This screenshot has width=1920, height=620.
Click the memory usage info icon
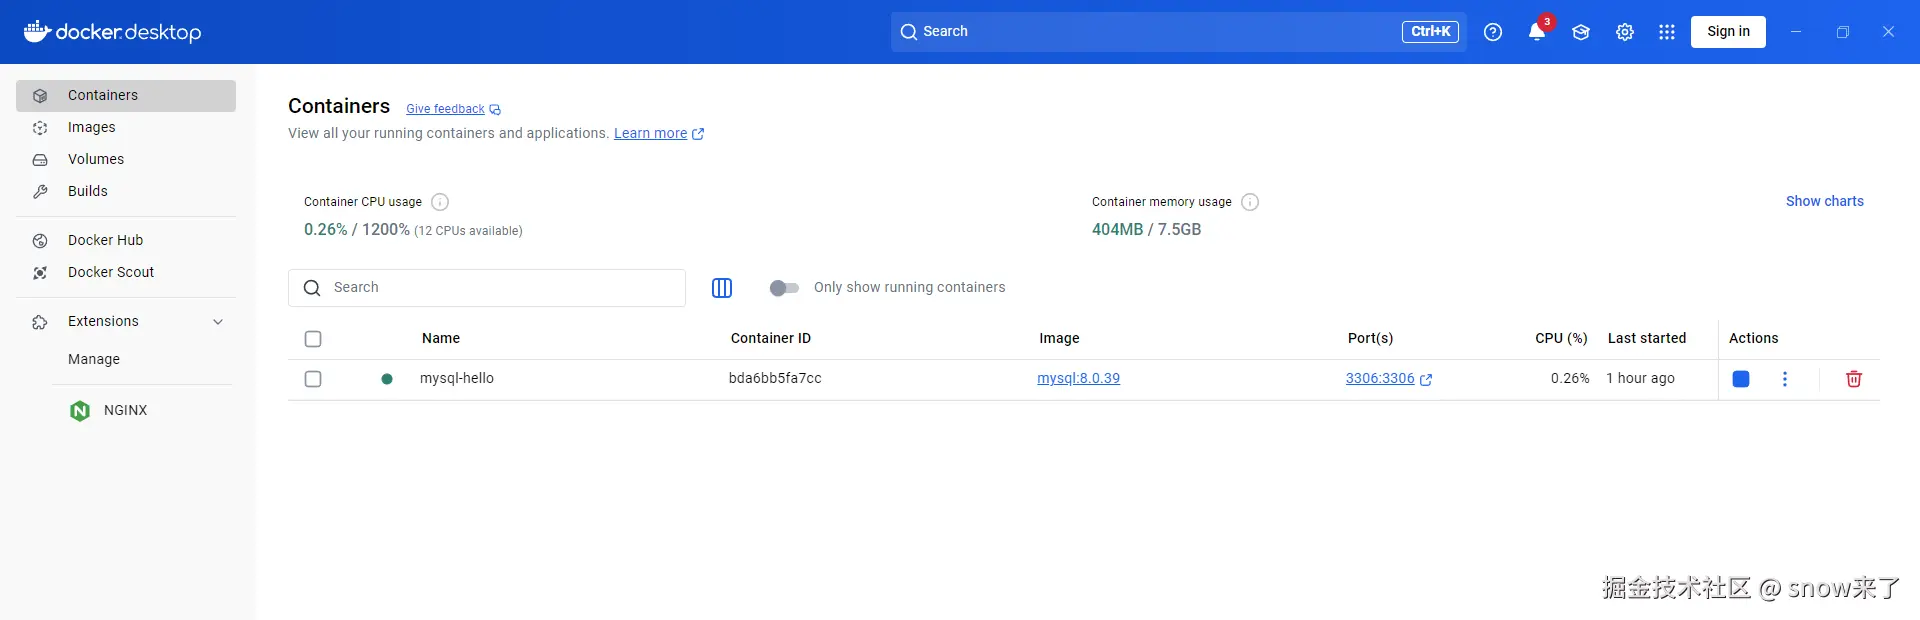tap(1250, 202)
